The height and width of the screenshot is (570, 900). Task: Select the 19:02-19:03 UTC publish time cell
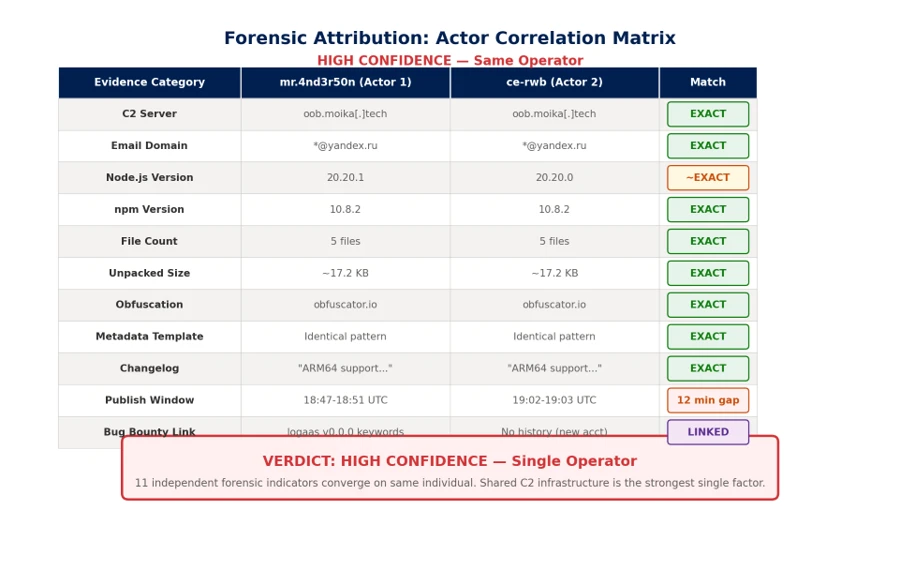(x=554, y=400)
